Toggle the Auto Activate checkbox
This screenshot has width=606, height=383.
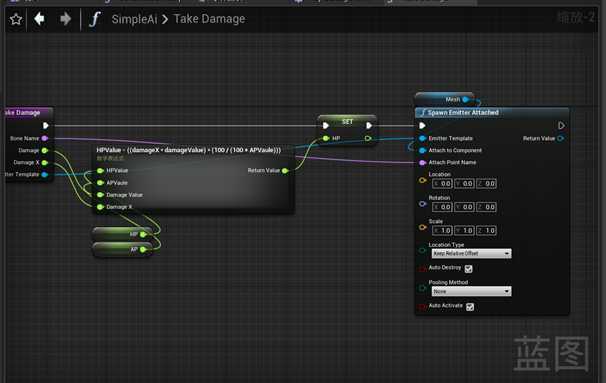coord(470,307)
